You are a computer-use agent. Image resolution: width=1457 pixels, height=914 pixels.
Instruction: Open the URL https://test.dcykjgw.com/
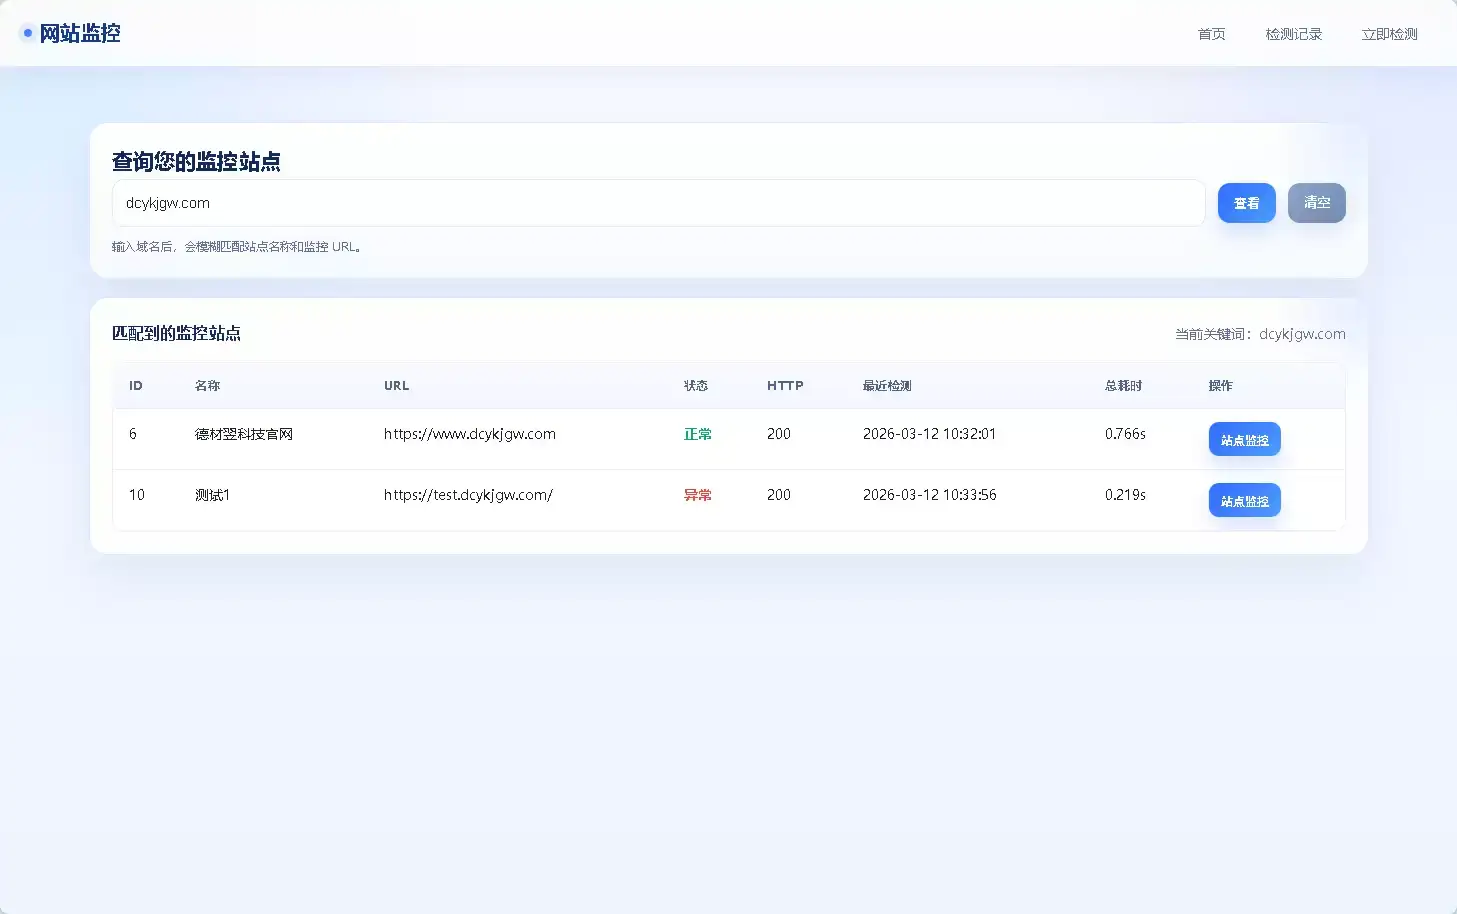[x=468, y=494]
